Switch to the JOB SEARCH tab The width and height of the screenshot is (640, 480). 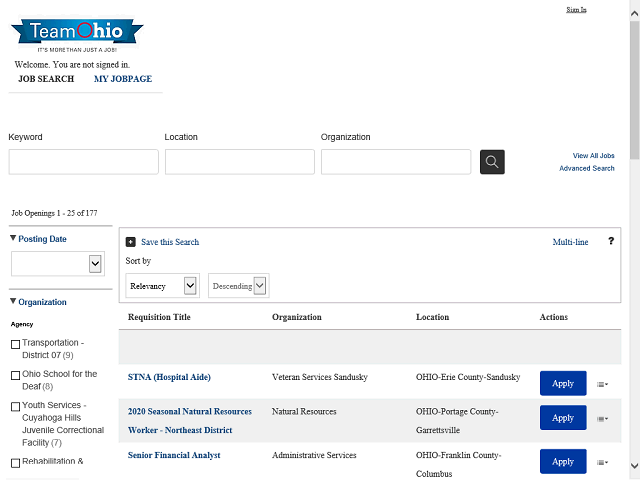[46, 79]
